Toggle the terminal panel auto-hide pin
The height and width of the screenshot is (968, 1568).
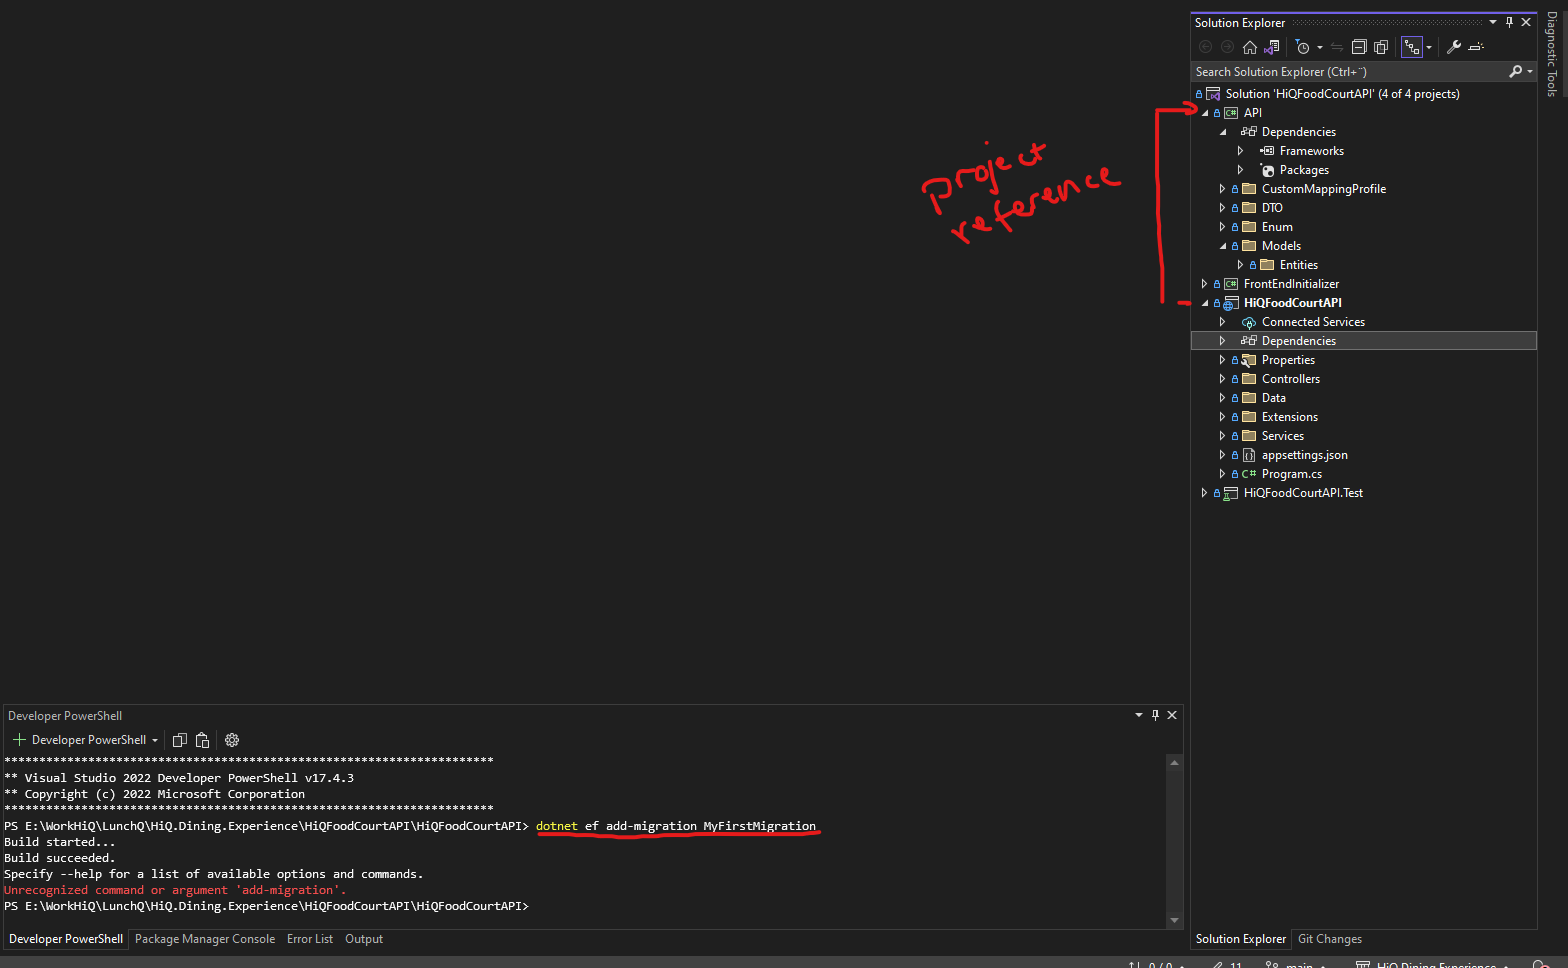(x=1156, y=715)
